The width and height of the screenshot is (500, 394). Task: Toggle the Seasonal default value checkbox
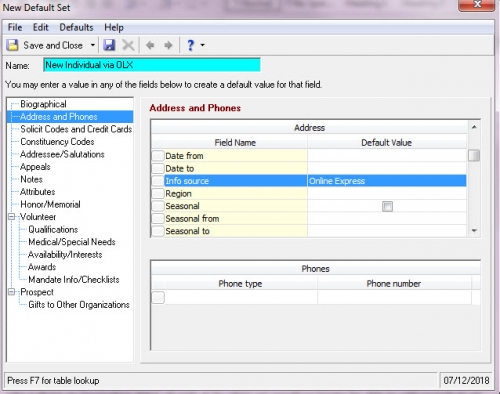coord(387,206)
